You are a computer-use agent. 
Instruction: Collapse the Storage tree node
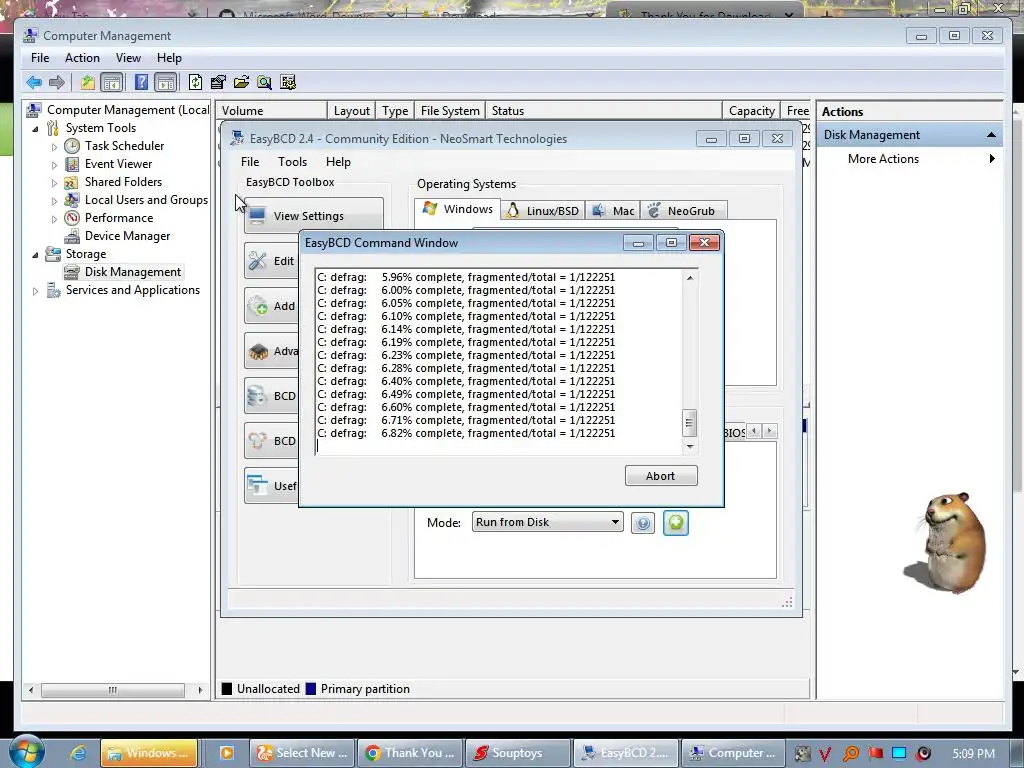pos(35,255)
